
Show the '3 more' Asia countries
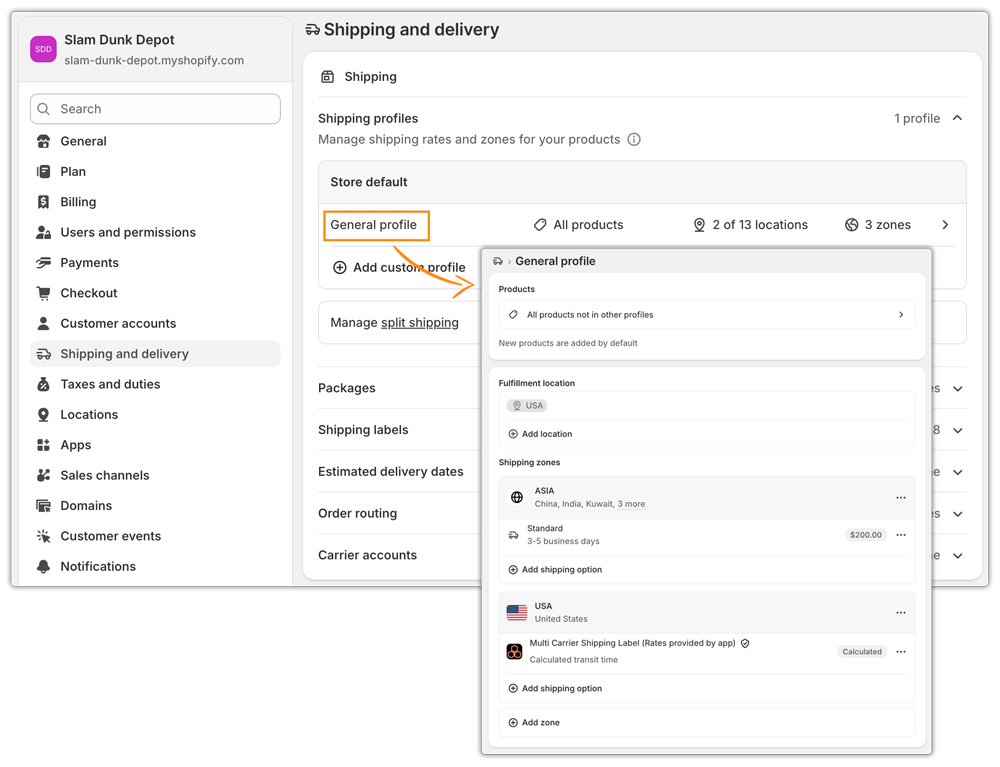(x=631, y=504)
